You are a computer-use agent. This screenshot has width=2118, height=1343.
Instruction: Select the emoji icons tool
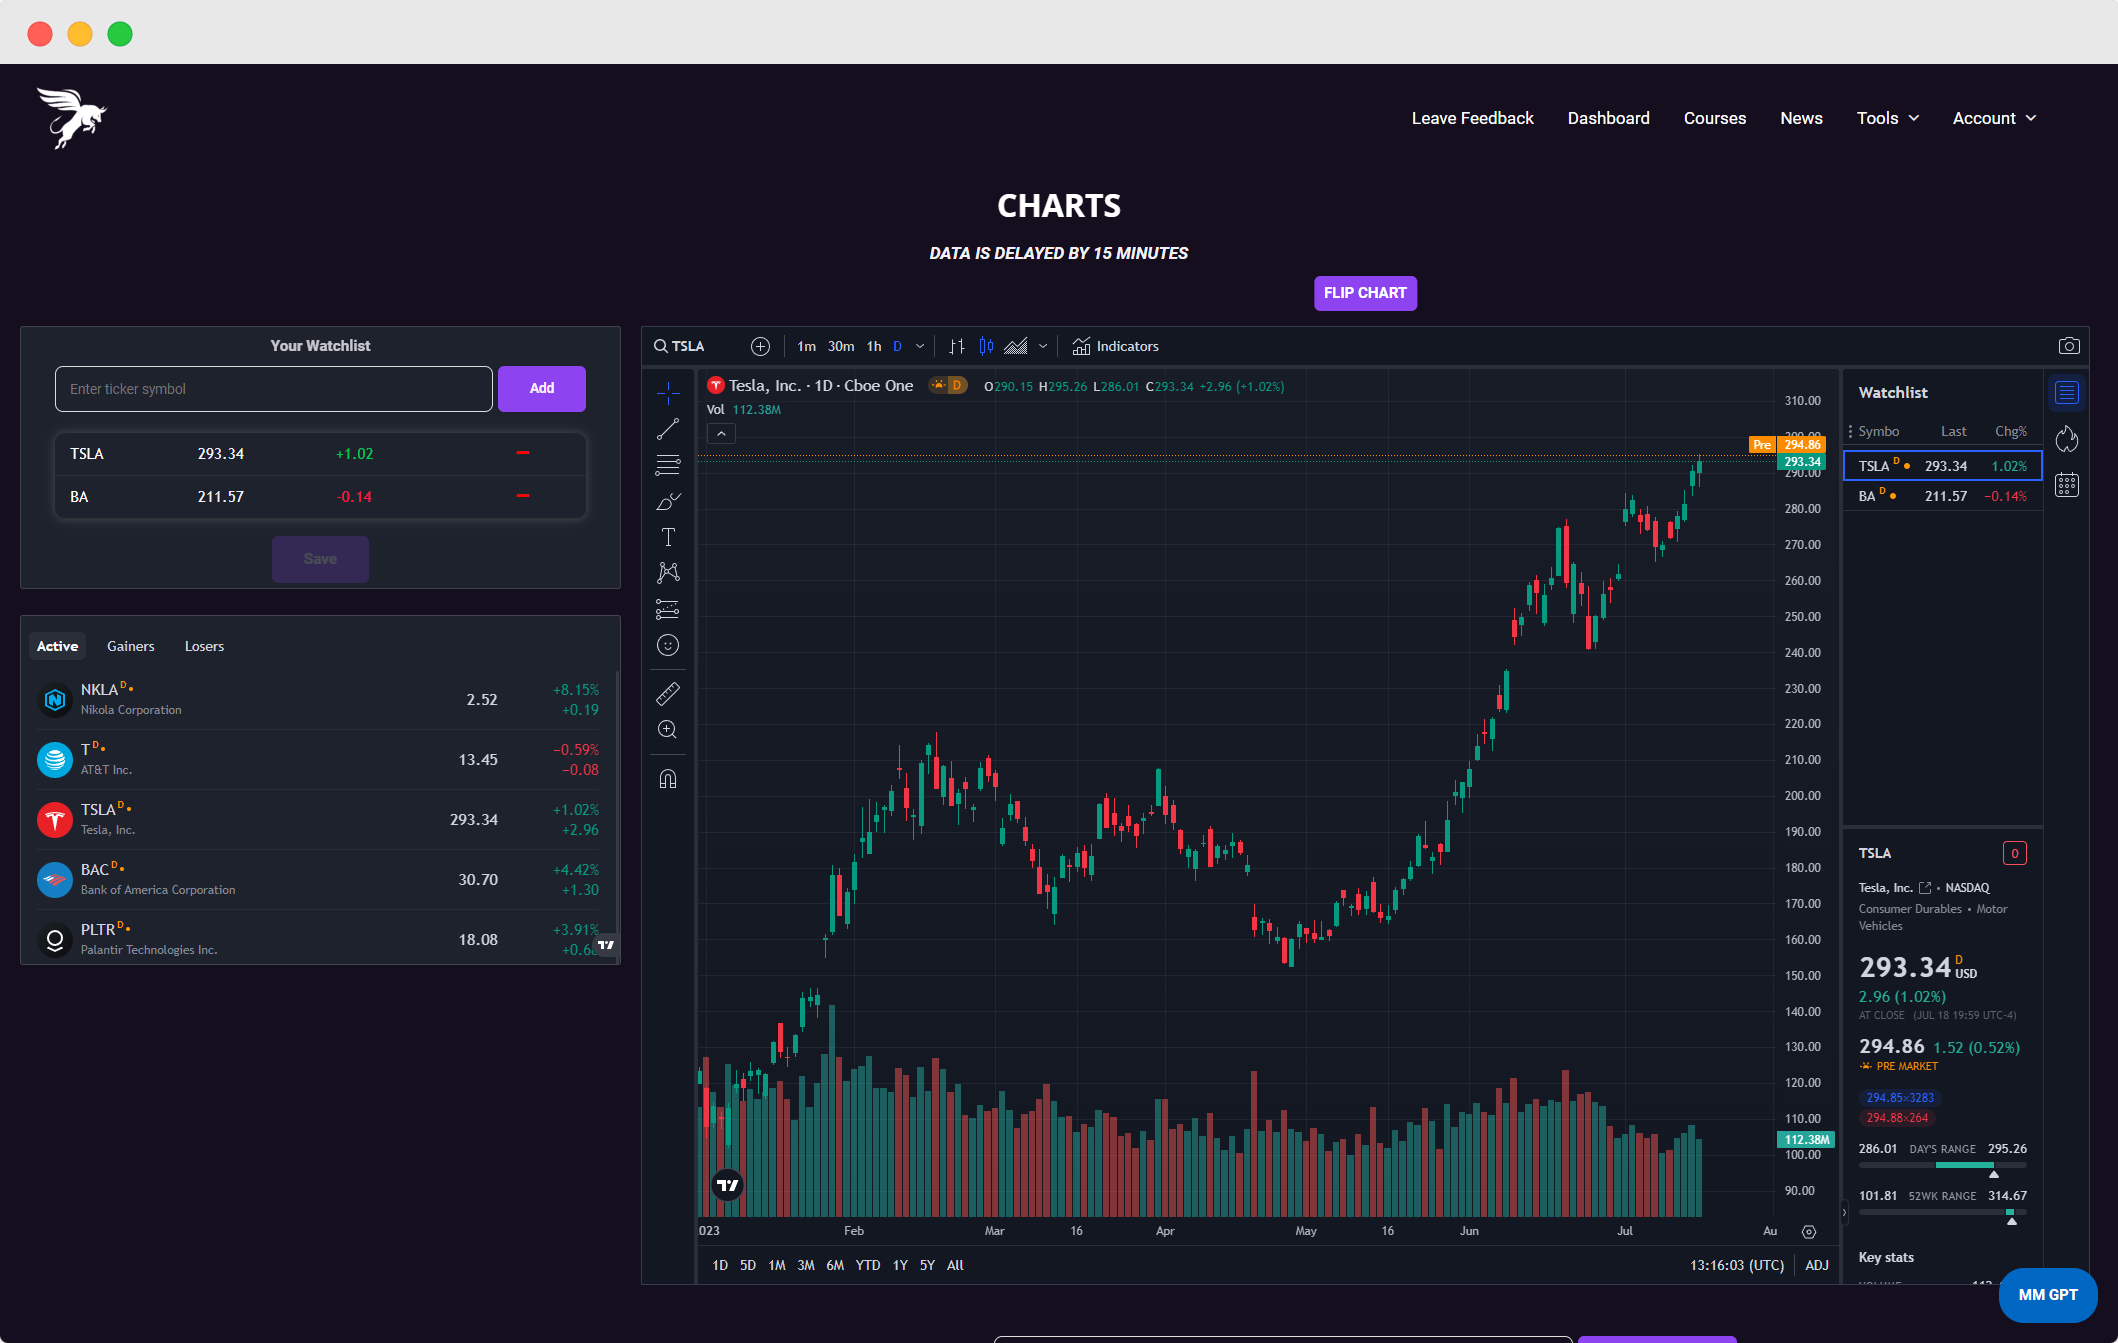668,645
